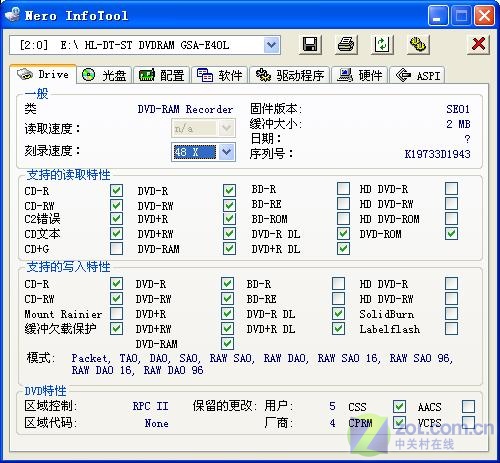Toggle 缓冲欠载保护 checkbox

coord(116,329)
